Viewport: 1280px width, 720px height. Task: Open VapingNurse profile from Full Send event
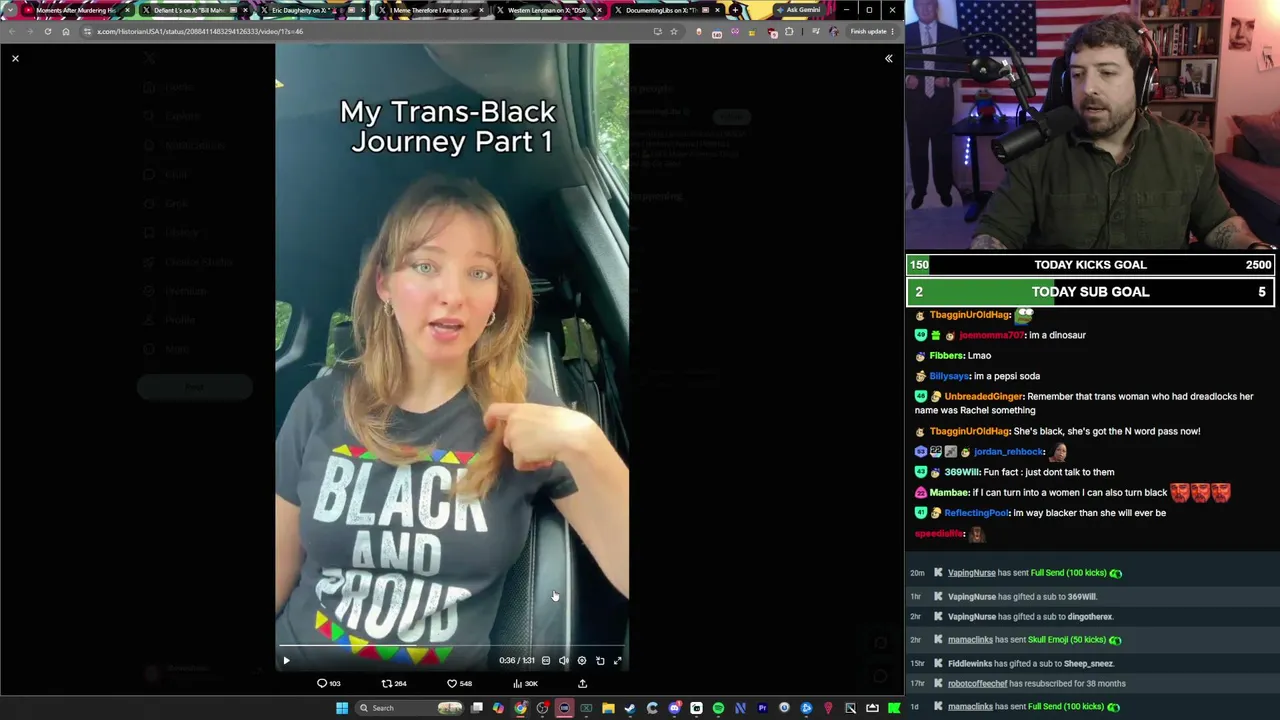pos(971,573)
